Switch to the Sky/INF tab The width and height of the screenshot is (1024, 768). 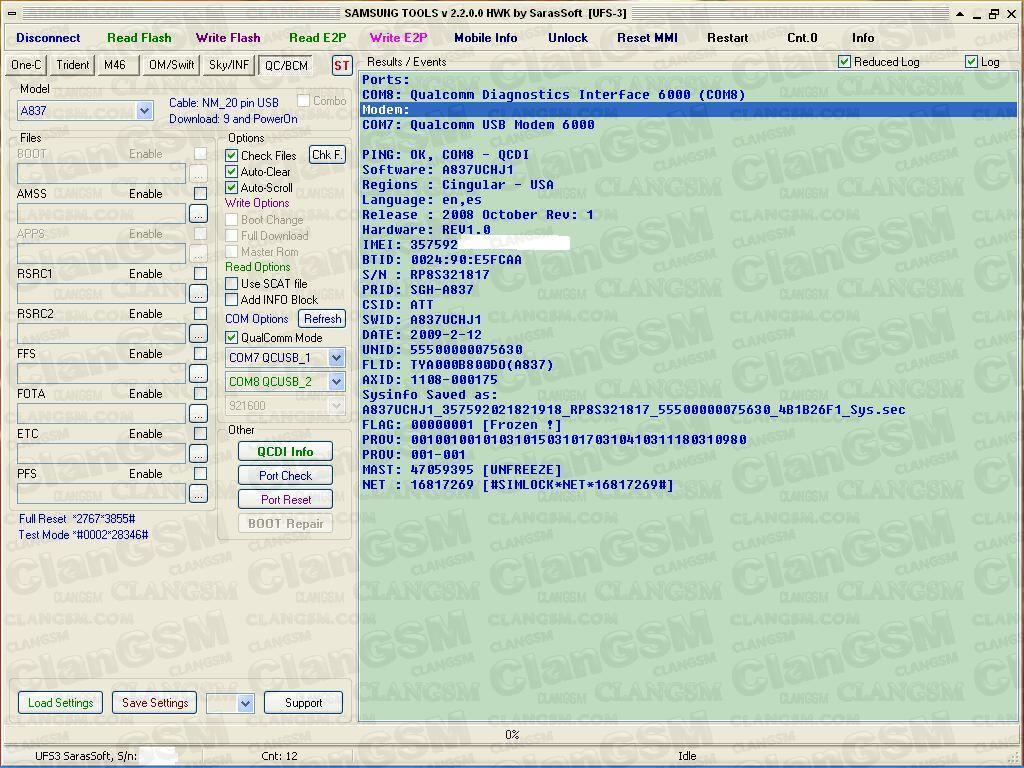(x=229, y=65)
